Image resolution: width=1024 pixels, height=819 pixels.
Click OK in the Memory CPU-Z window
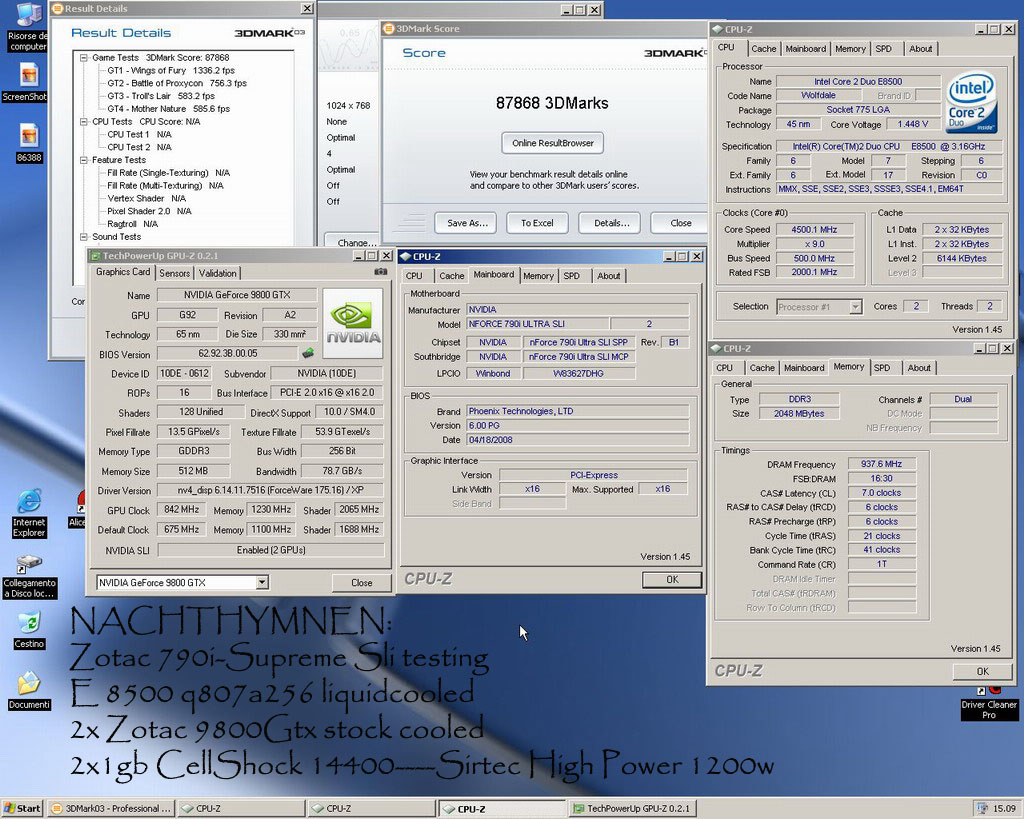(982, 671)
